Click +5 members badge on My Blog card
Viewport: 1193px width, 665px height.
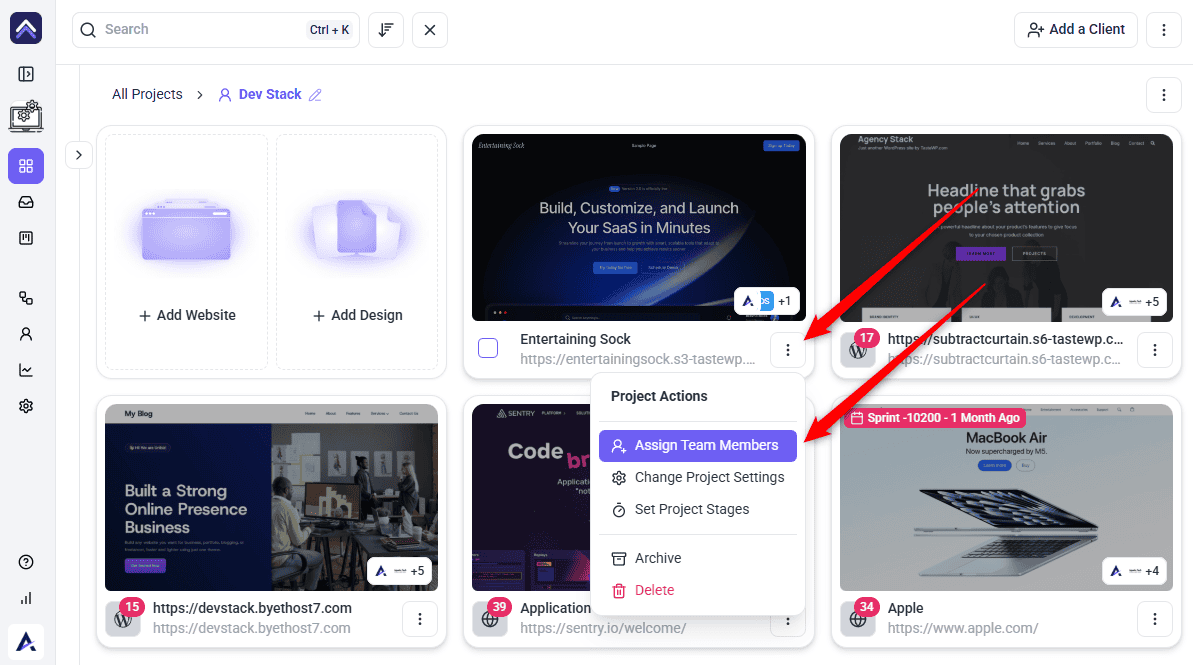(x=399, y=571)
